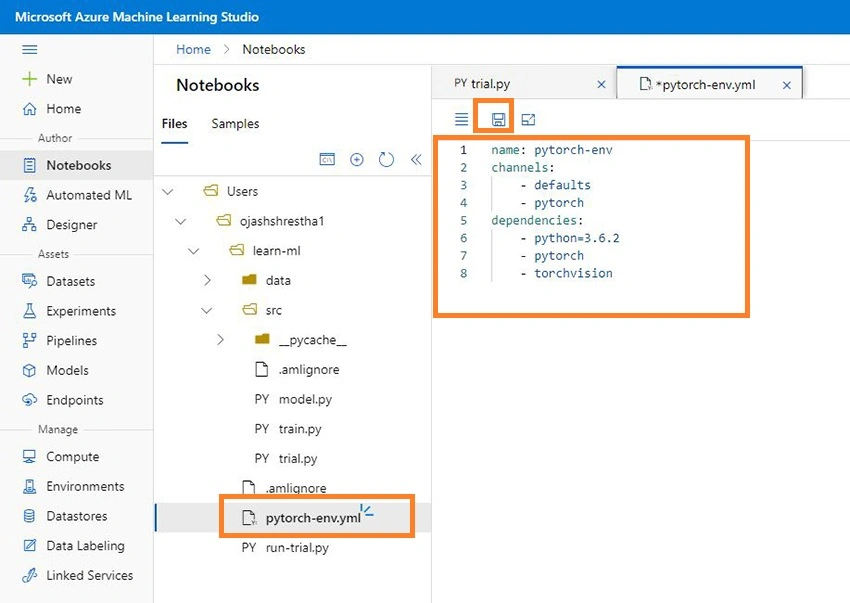Toggle the left navigation hamburger menu
Screen dimensions: 850x603
(29, 49)
